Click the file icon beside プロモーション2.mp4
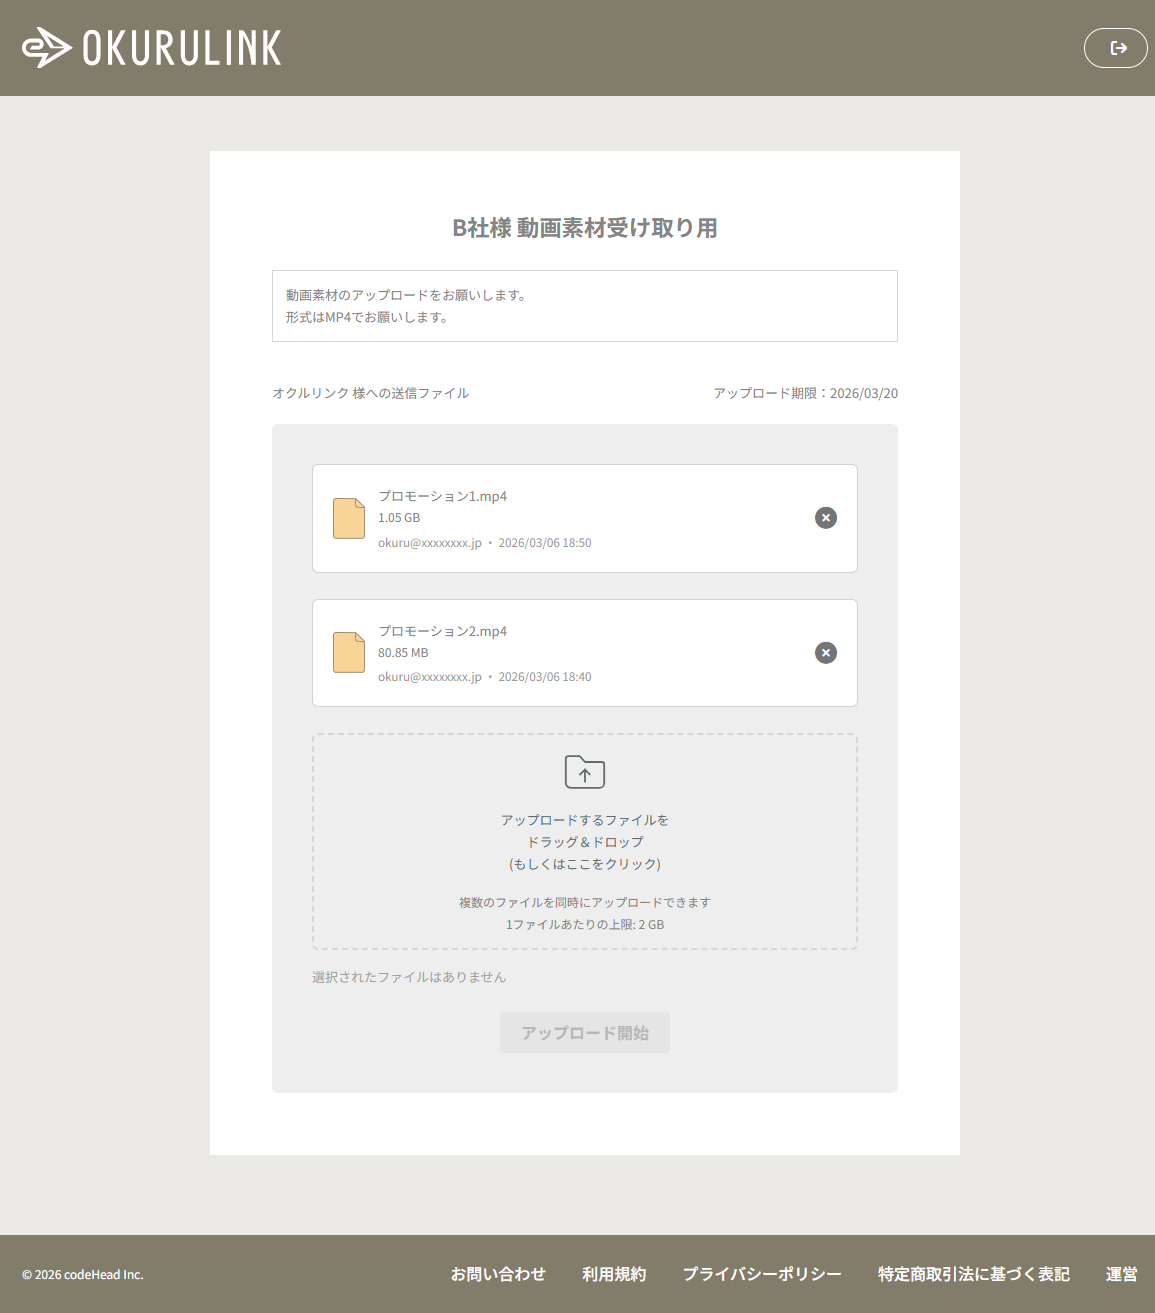 (348, 652)
